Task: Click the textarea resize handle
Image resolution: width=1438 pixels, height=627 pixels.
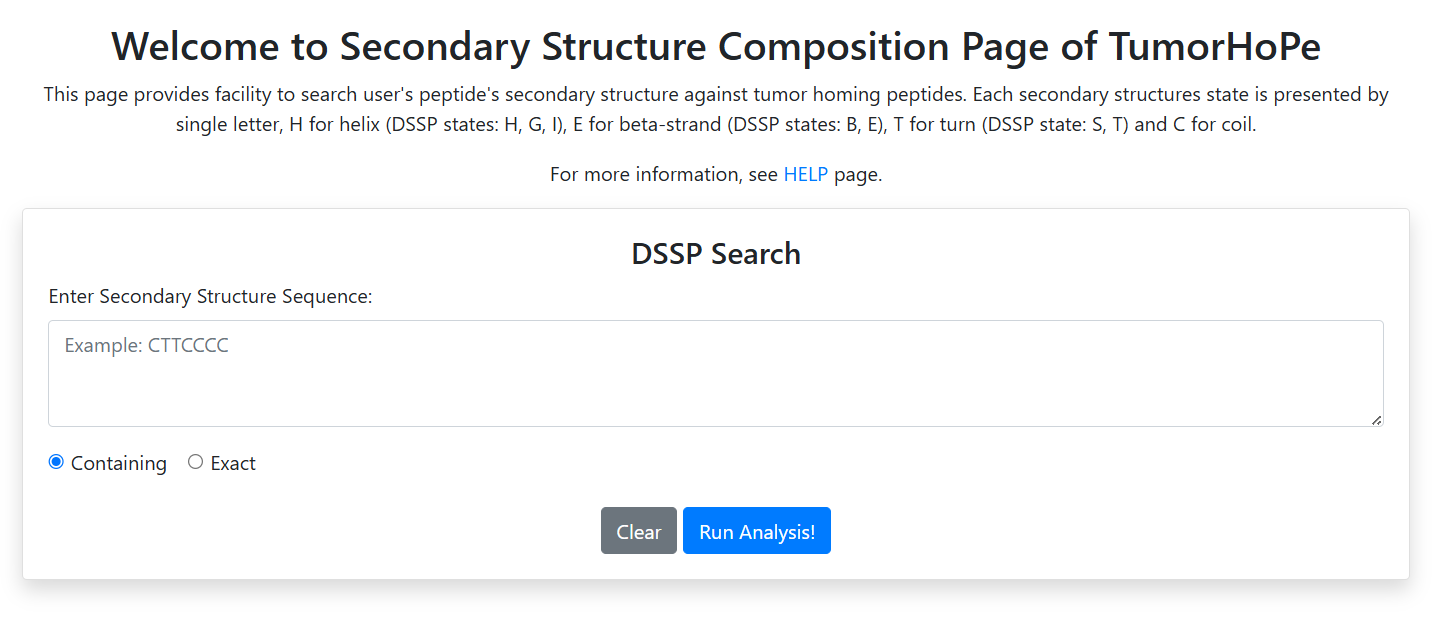Action: [x=1377, y=420]
